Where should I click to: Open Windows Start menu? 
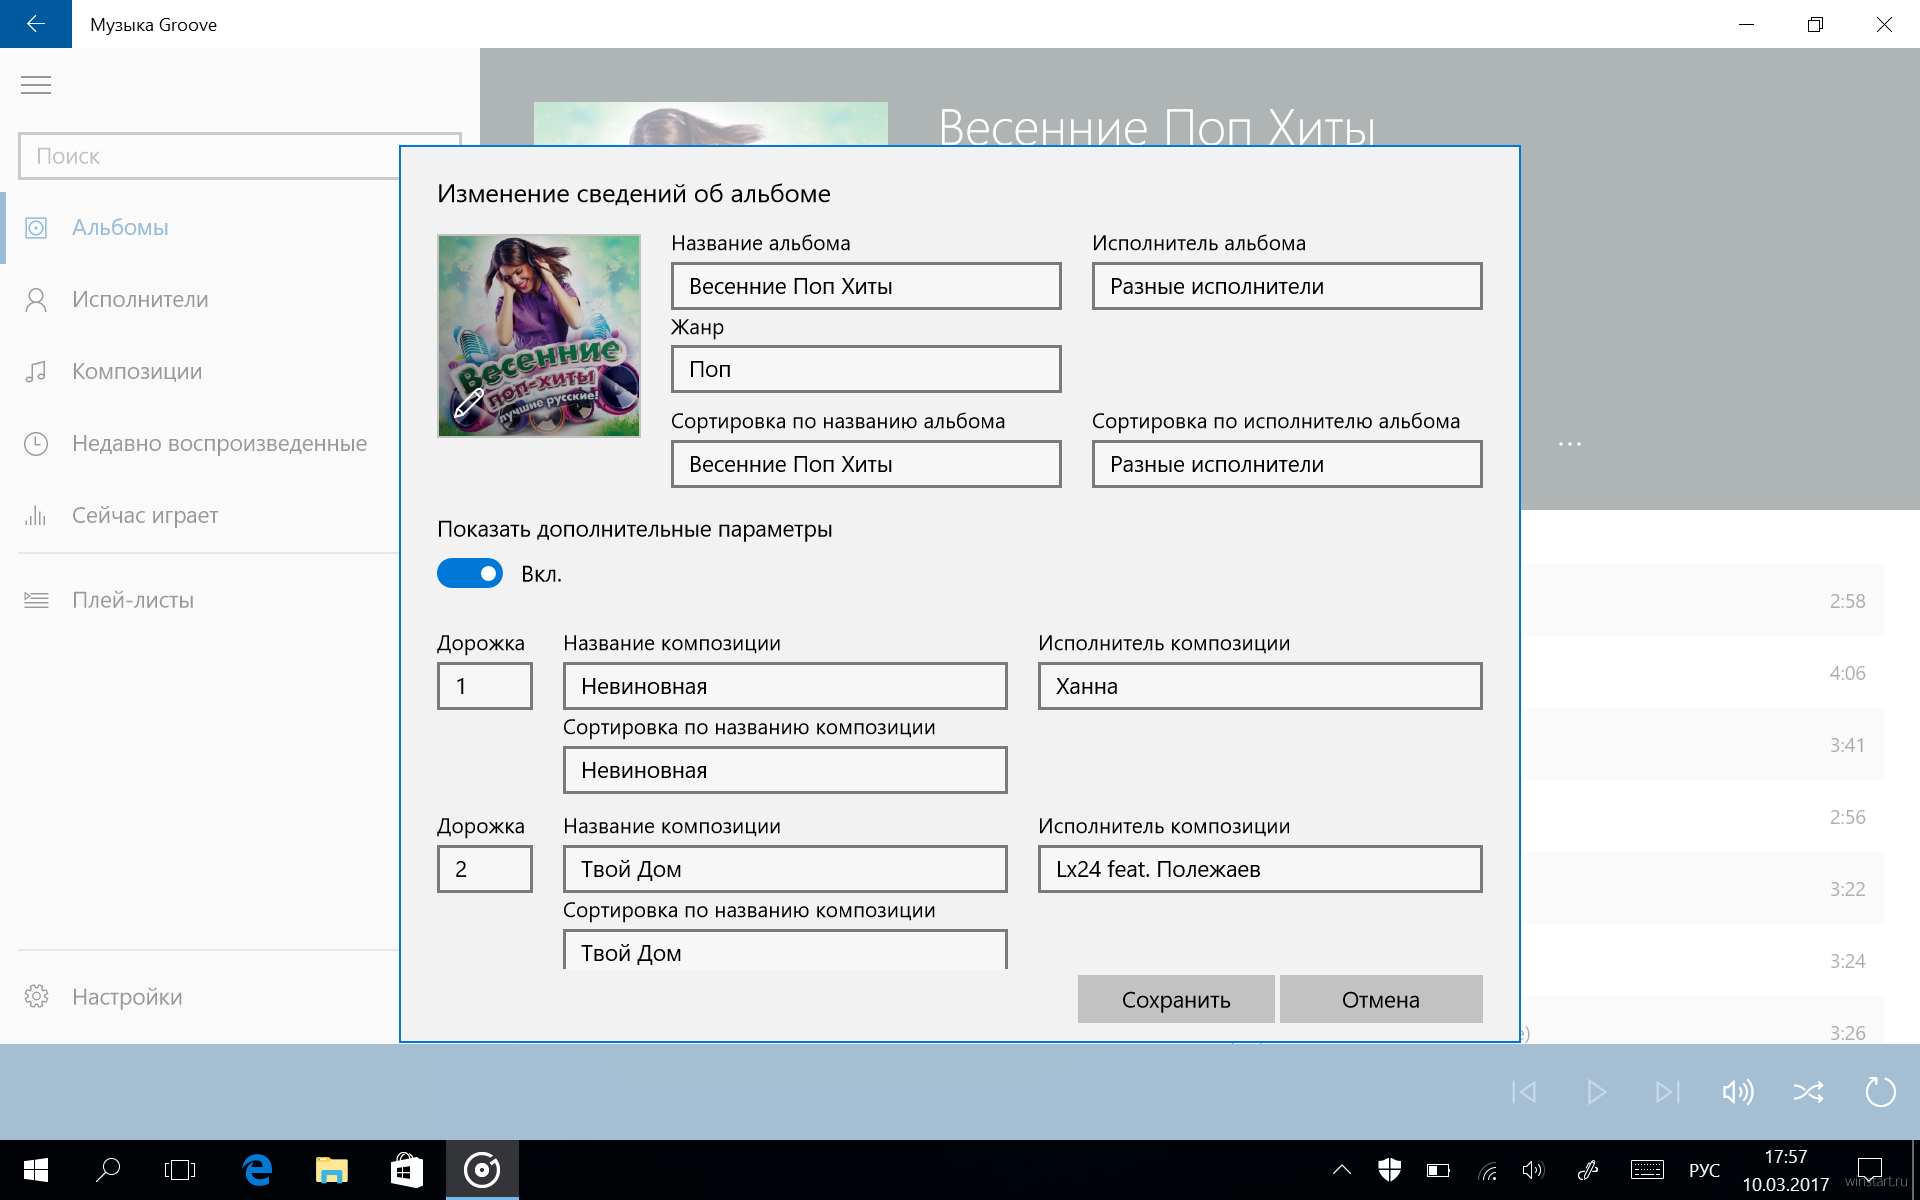36,1170
